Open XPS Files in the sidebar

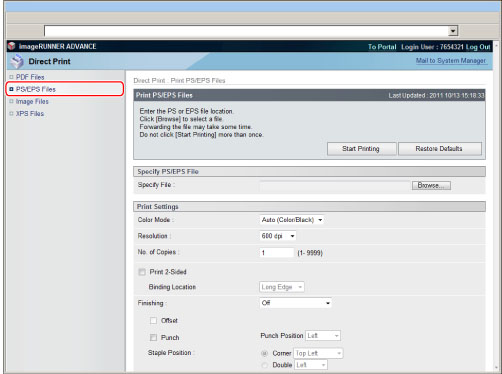click(30, 114)
